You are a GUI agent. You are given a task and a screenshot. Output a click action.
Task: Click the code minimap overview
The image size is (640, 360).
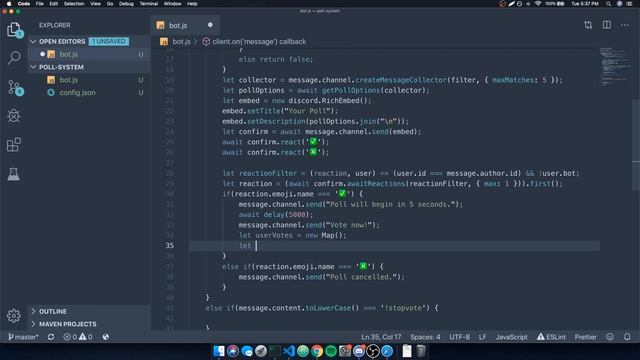(x=615, y=66)
